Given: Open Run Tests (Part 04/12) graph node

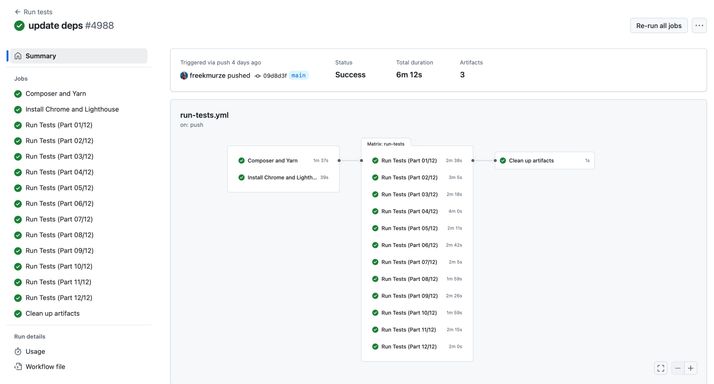Looking at the screenshot, I should click(x=417, y=211).
